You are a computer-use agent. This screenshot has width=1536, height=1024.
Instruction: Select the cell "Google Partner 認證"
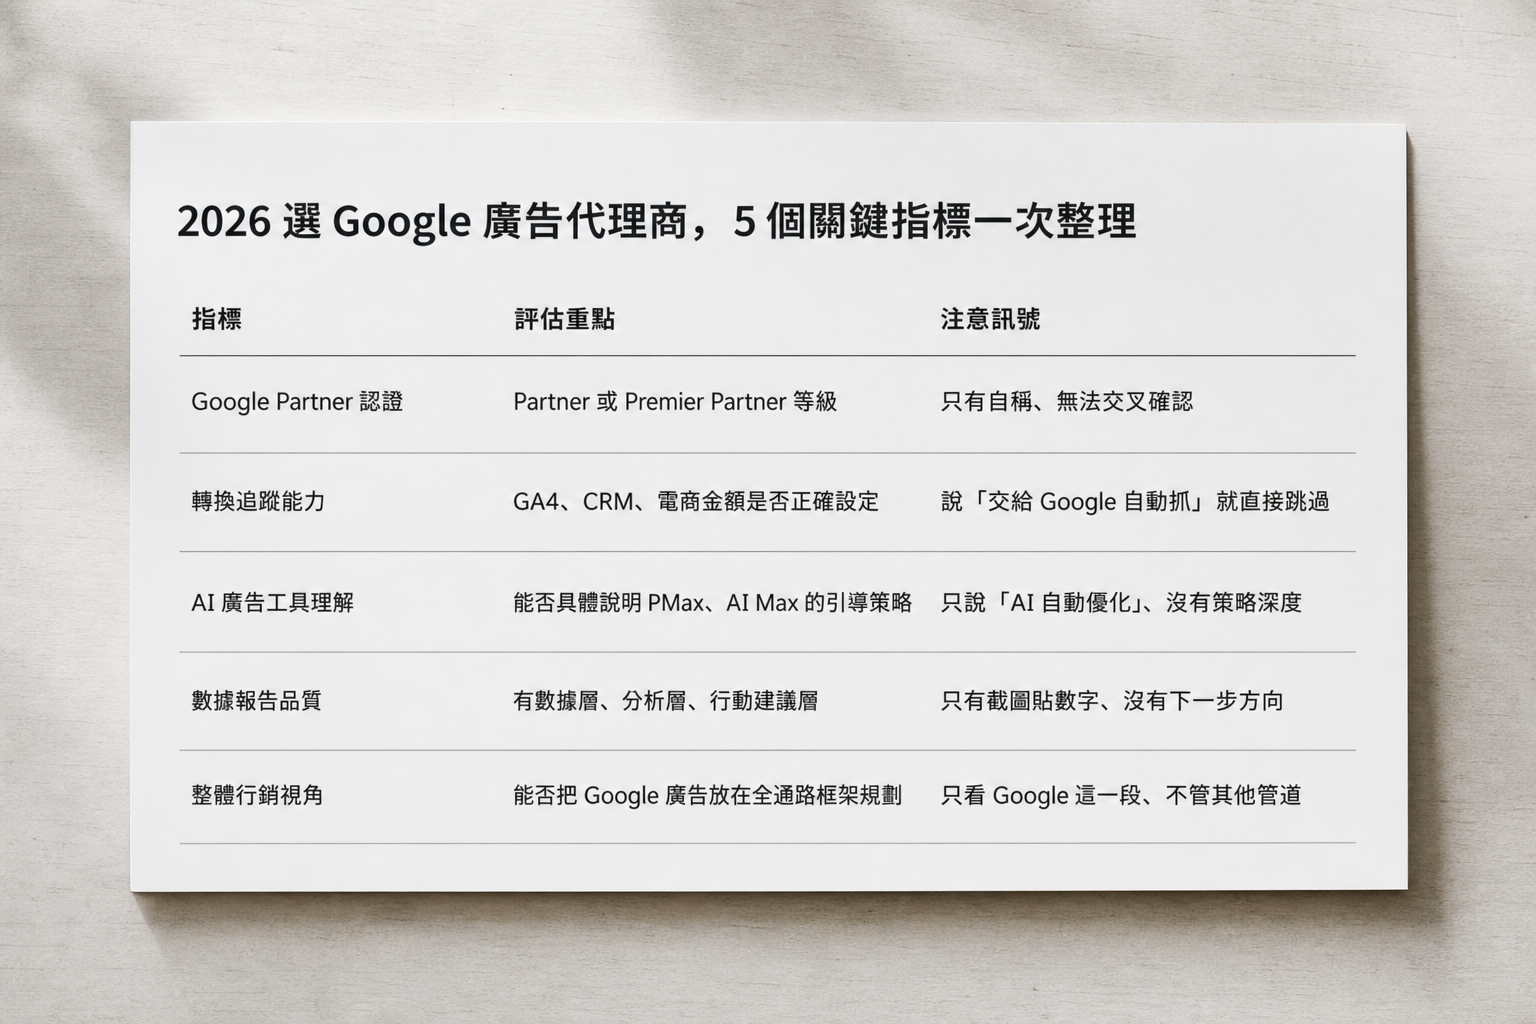coord(297,402)
